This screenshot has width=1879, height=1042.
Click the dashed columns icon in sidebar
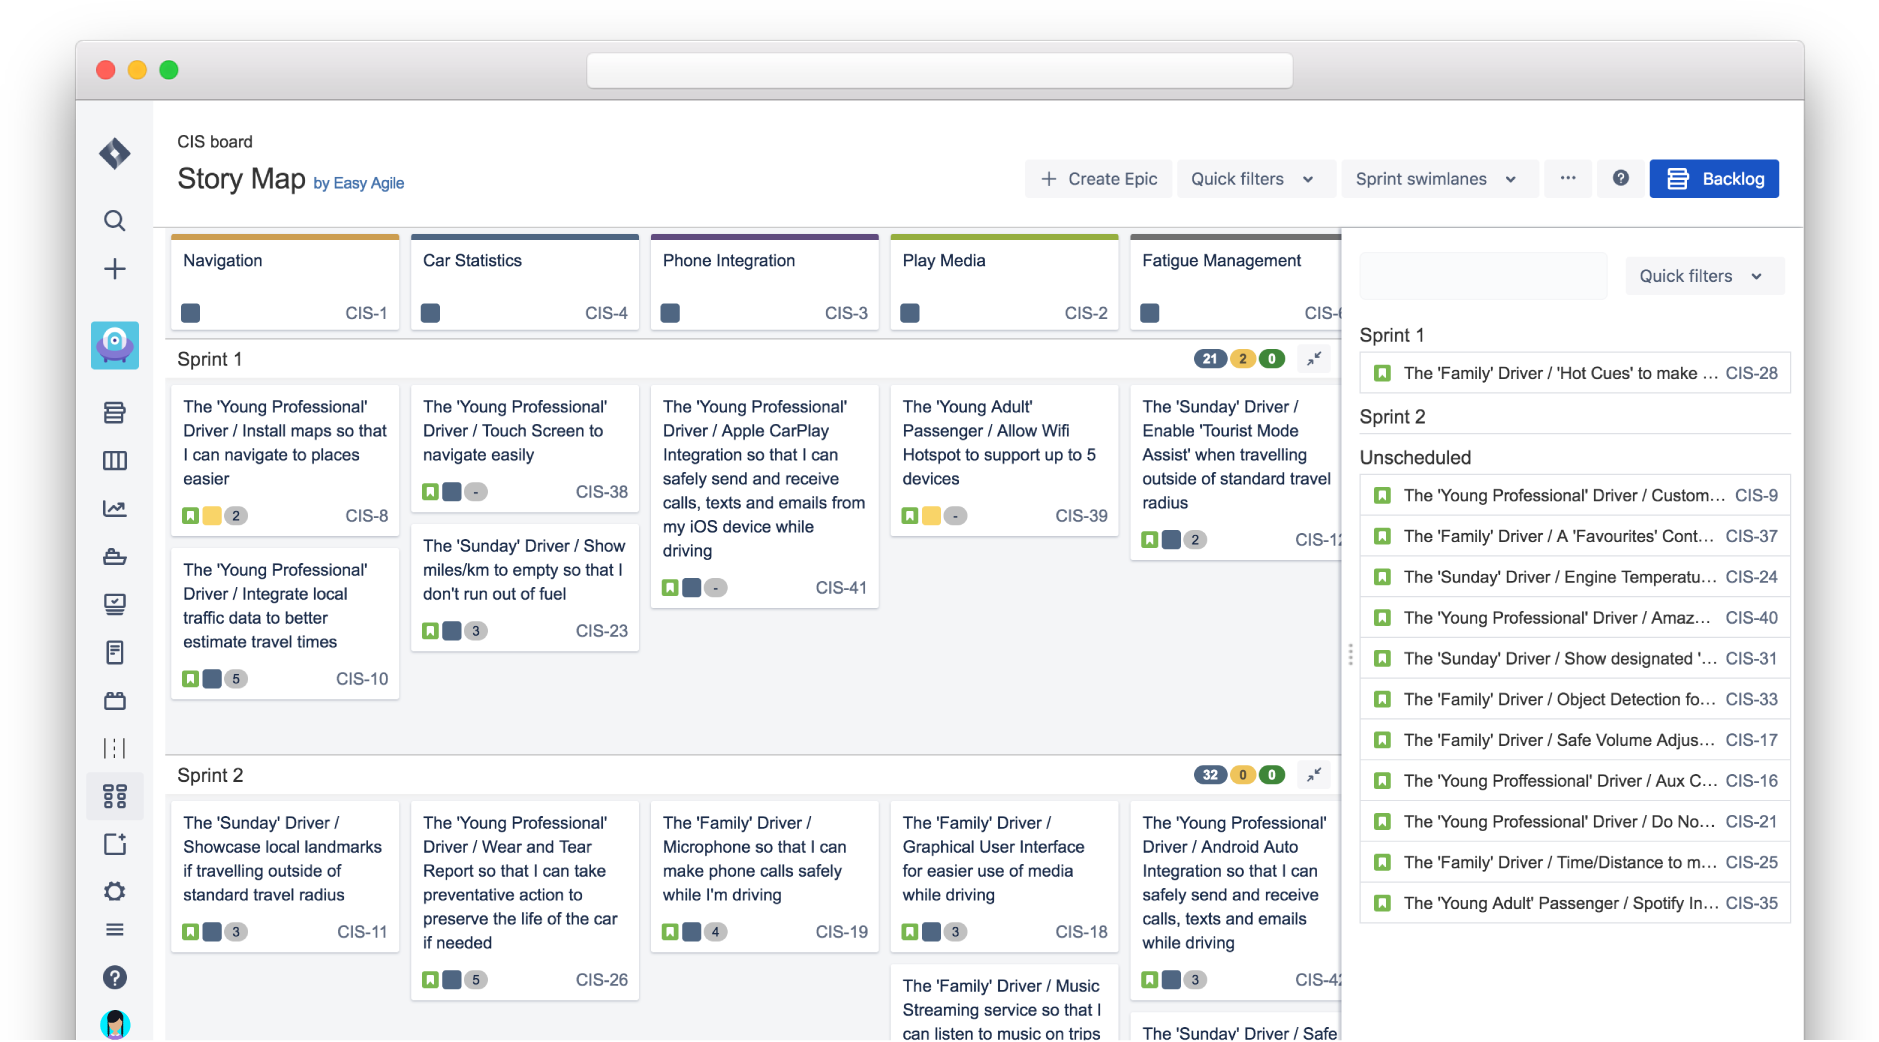[115, 748]
